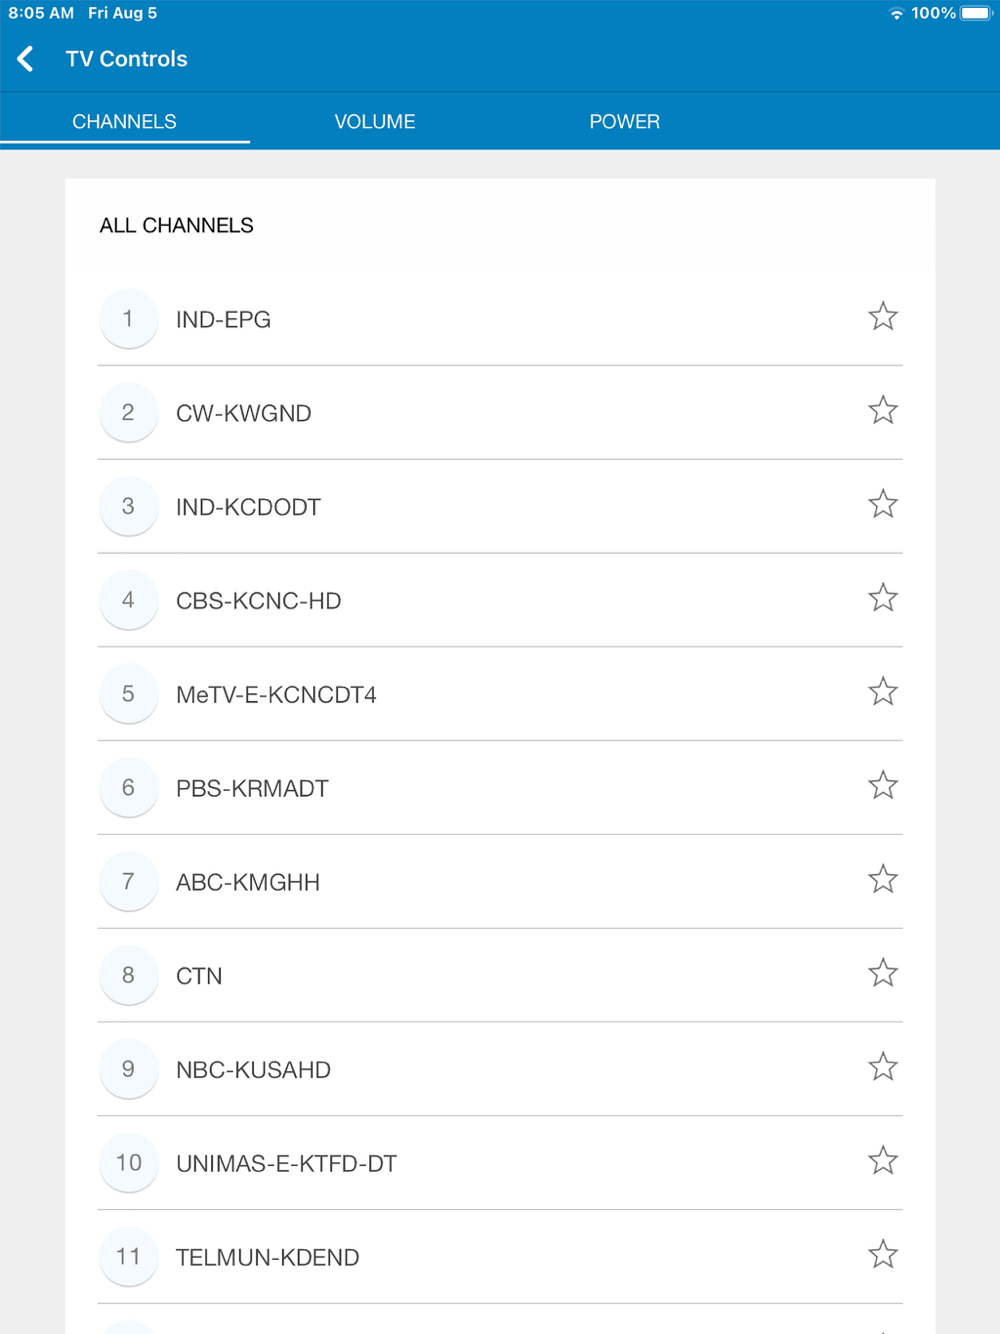This screenshot has width=1000, height=1334.
Task: Select the Channels tab
Action: click(x=124, y=121)
